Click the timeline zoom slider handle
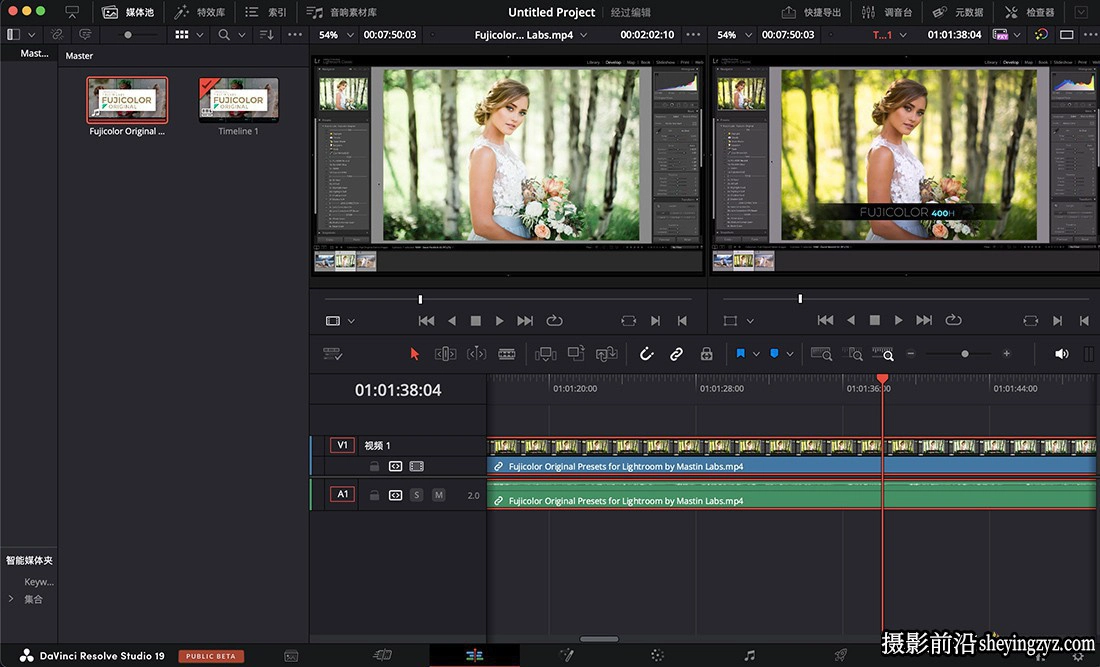1100x667 pixels. pos(965,354)
